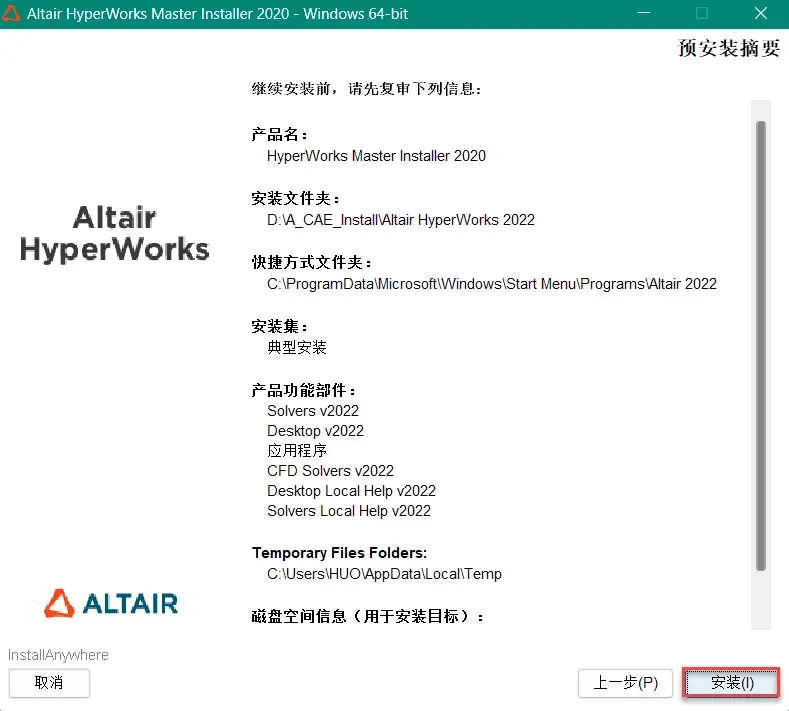Close the HyperWorks Master Installer window
This screenshot has height=711, width=789.
[761, 13]
